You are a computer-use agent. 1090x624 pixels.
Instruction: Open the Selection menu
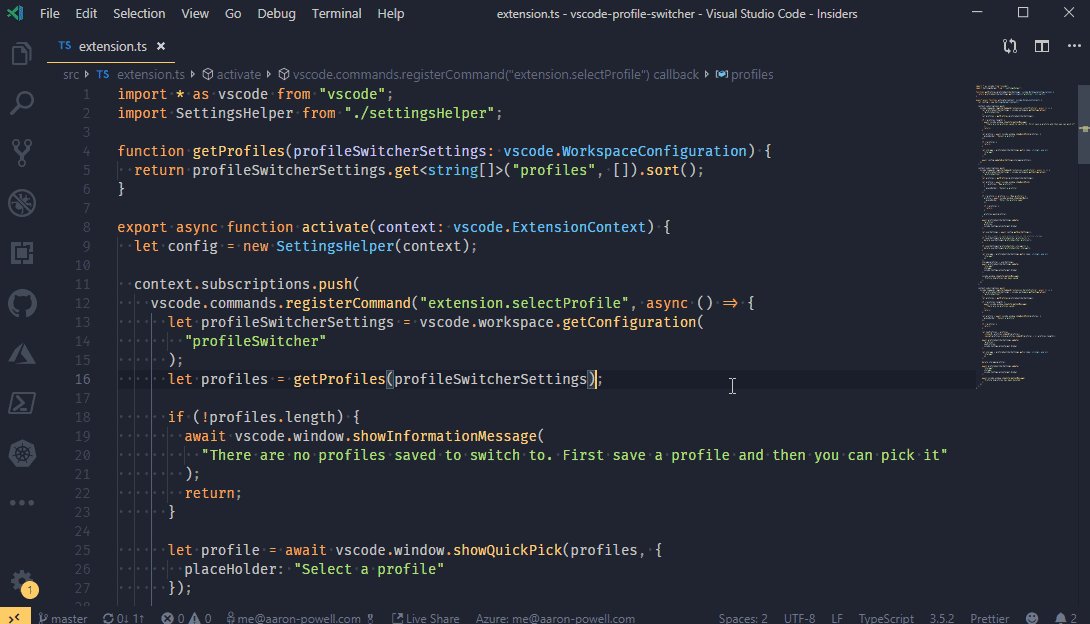tap(139, 13)
